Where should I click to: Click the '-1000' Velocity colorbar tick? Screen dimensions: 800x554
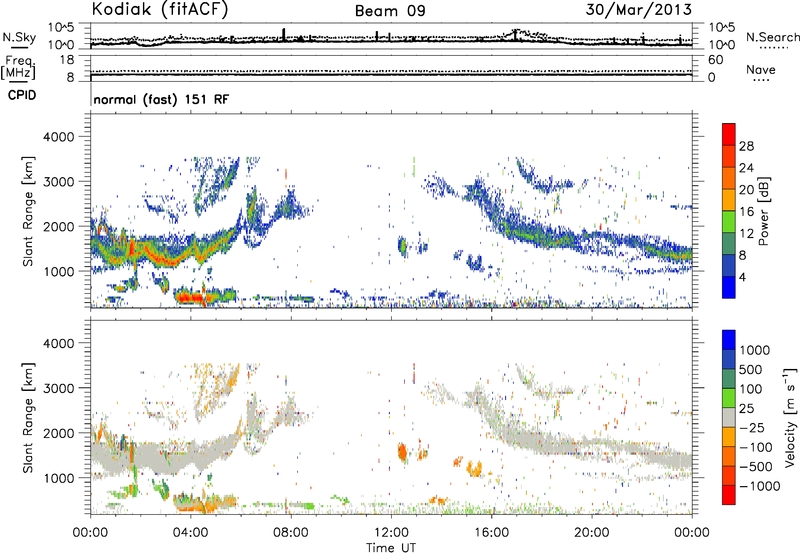coord(760,486)
